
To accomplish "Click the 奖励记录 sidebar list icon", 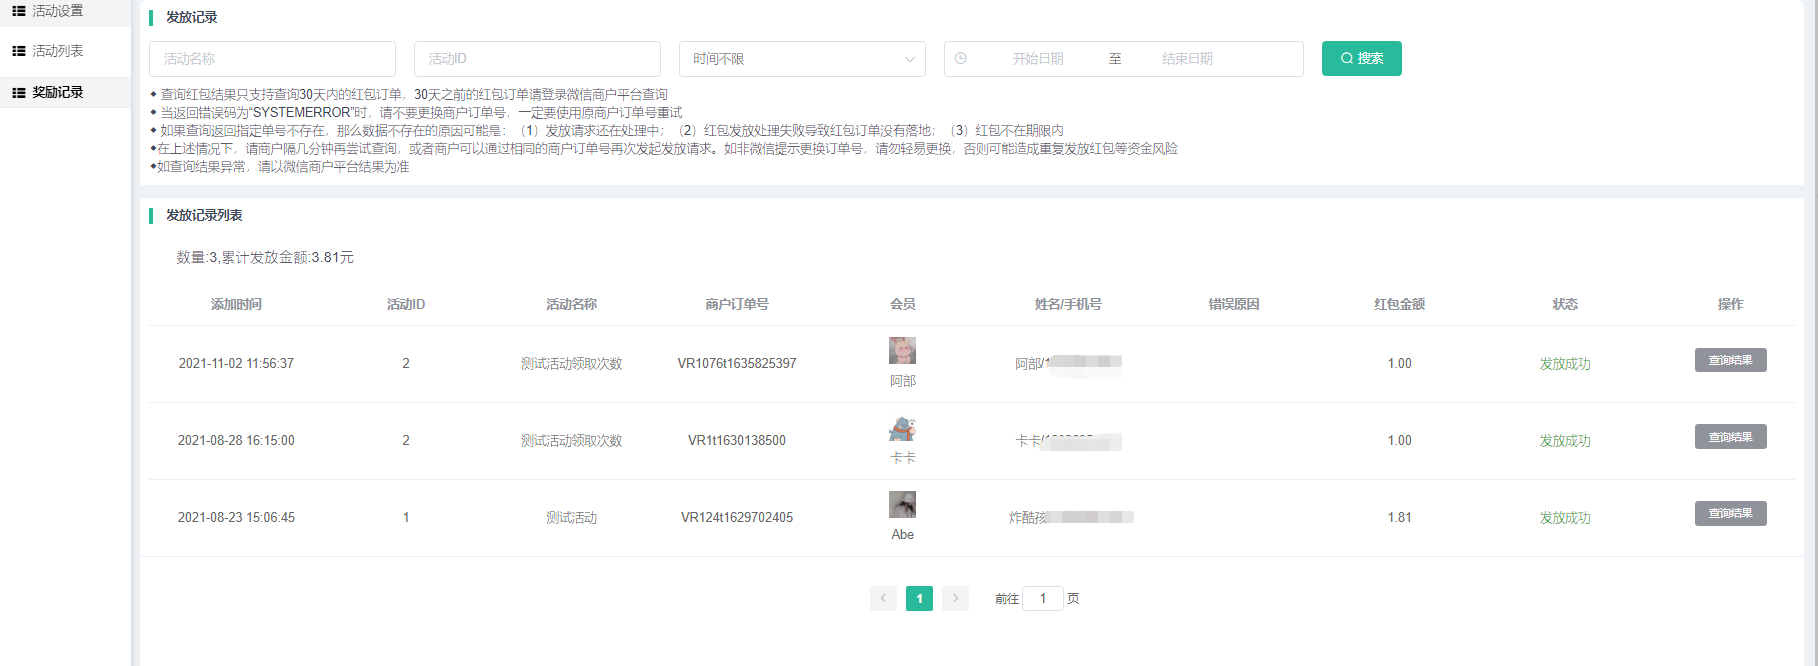I will point(18,92).
